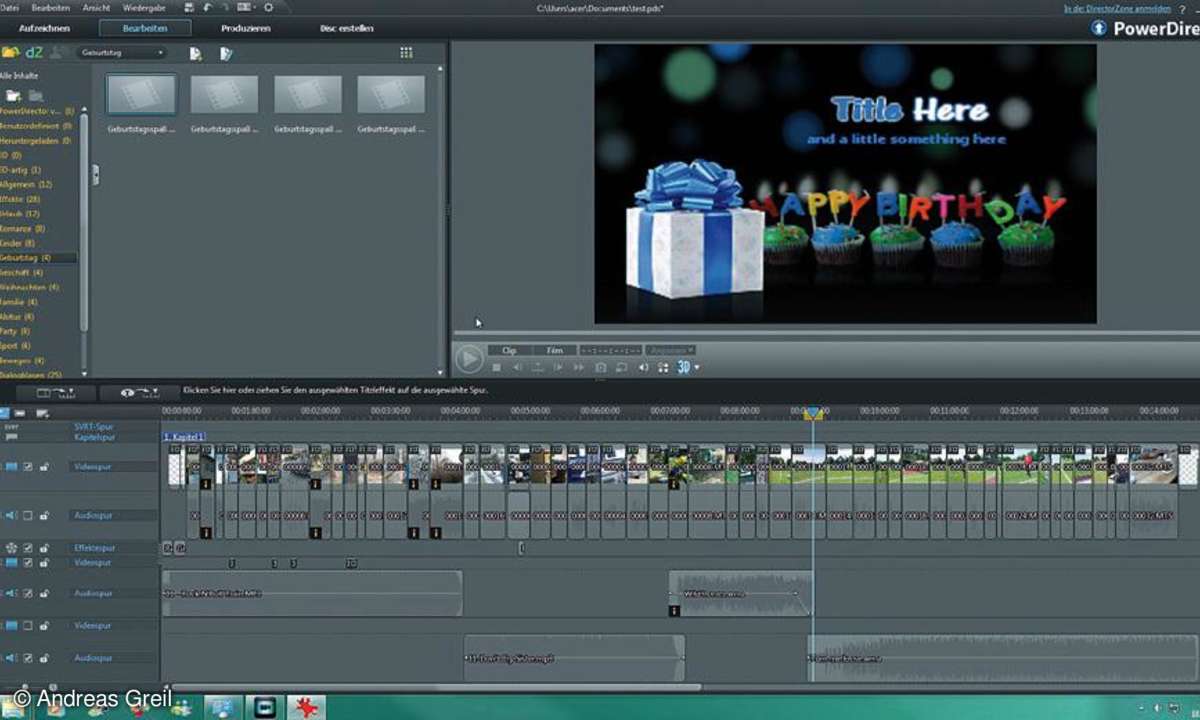Image resolution: width=1200 pixels, height=720 pixels.
Task: Click the modify title template icon
Action: 226,53
